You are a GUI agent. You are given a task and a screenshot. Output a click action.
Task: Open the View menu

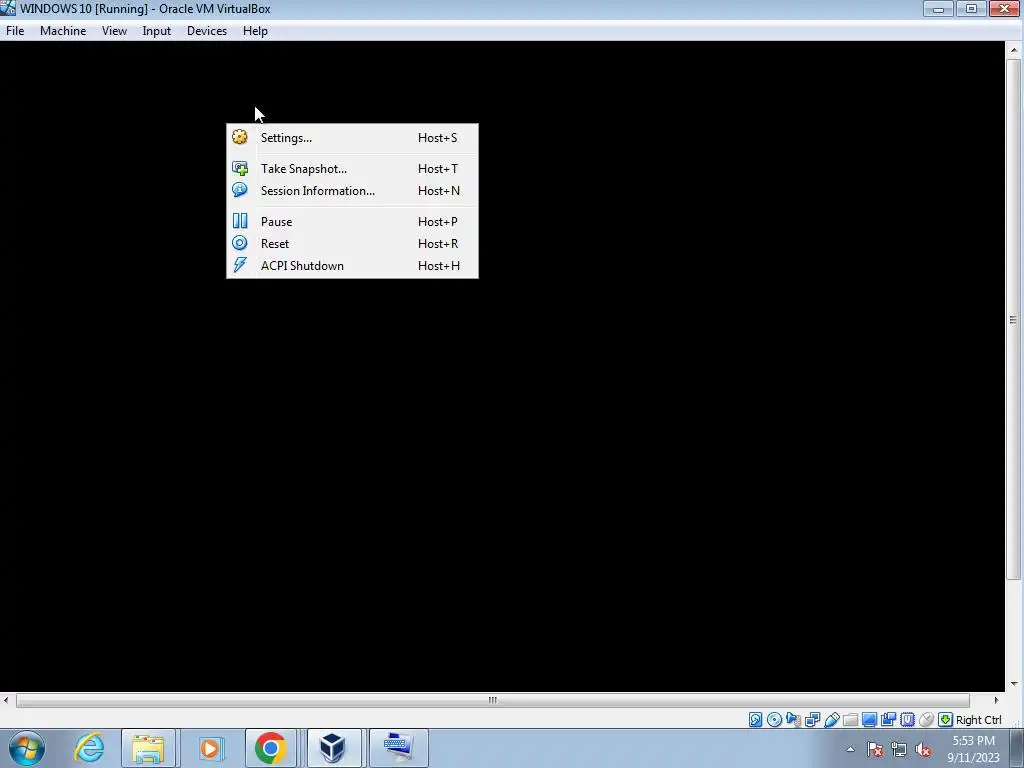pyautogui.click(x=114, y=31)
